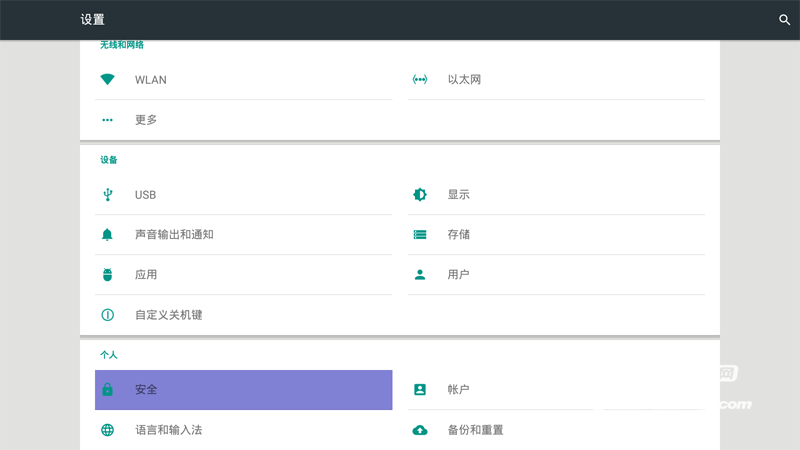Screen dimensions: 800x450
Task: Click the 设置 title in header
Action: click(92, 19)
